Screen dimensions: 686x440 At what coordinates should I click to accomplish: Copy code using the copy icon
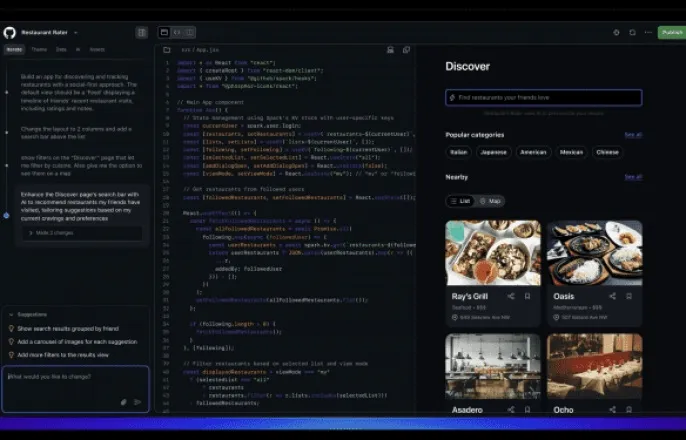406,50
